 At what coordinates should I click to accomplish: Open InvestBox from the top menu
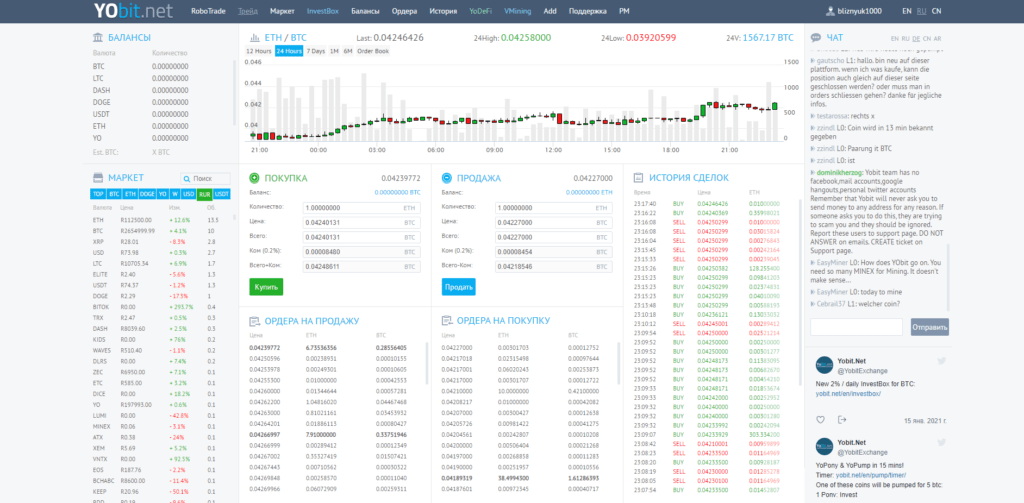pos(321,11)
